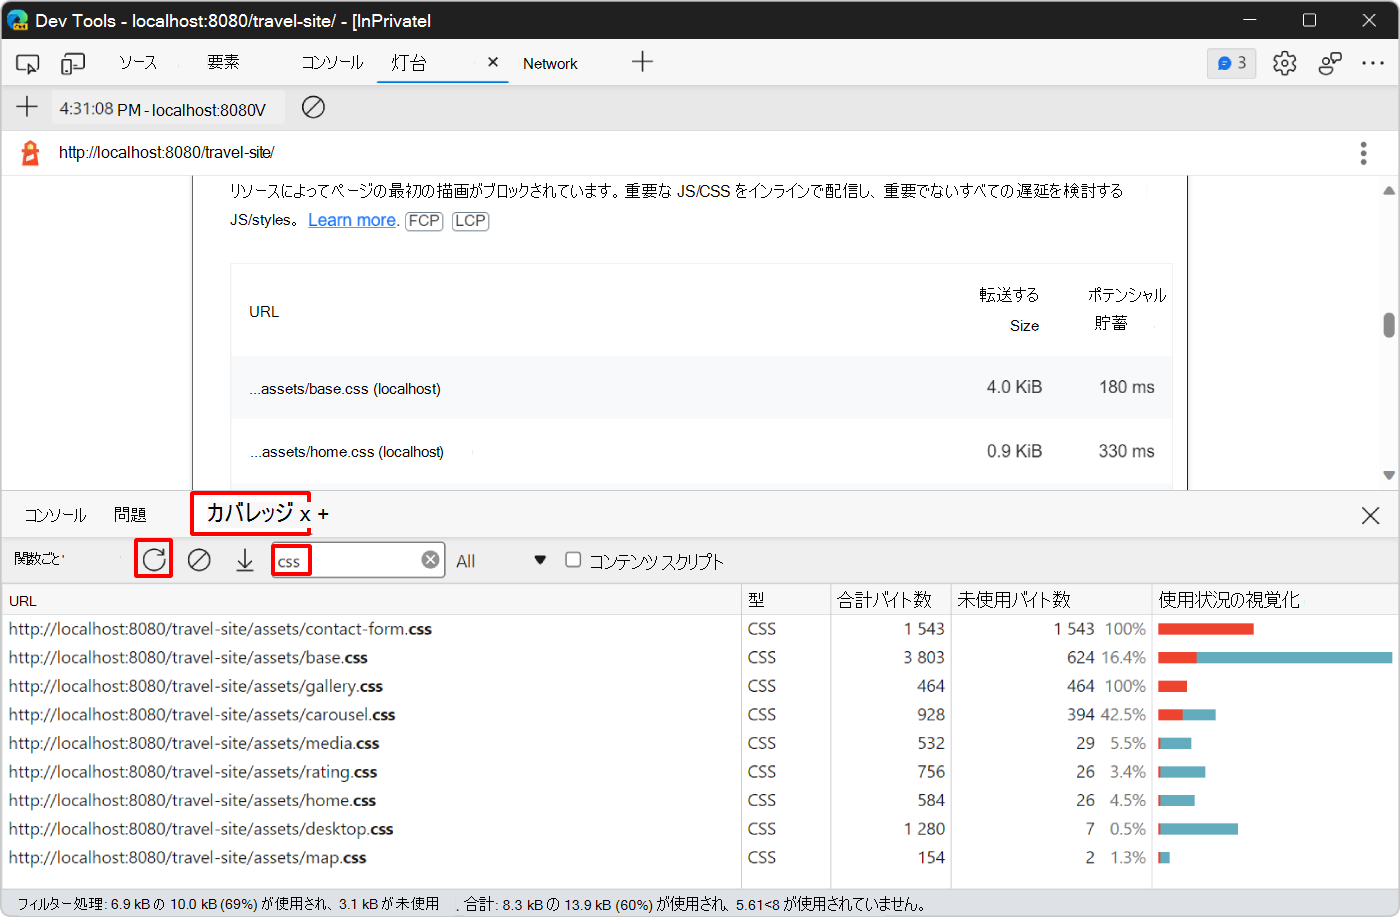
Task: Enable the コンテンツ スクリプト checkbox
Action: pos(573,560)
